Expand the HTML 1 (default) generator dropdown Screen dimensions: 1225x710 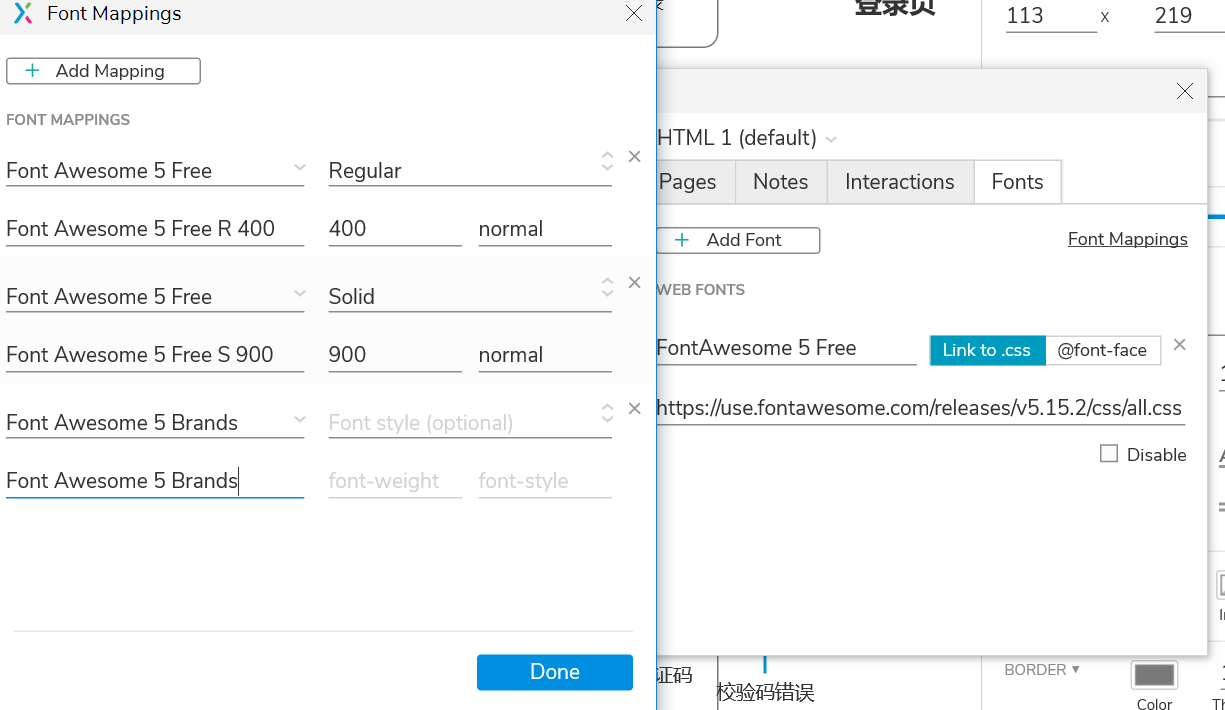[x=830, y=139]
